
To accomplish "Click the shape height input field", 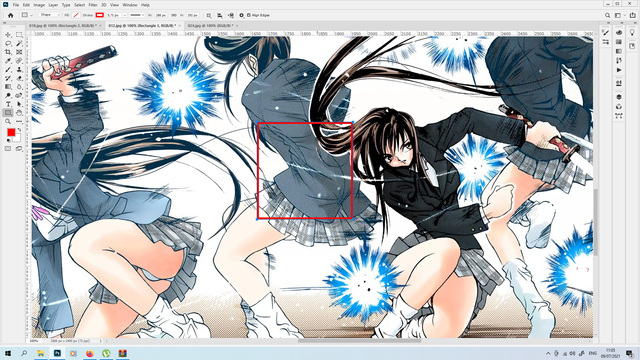I will (192, 15).
